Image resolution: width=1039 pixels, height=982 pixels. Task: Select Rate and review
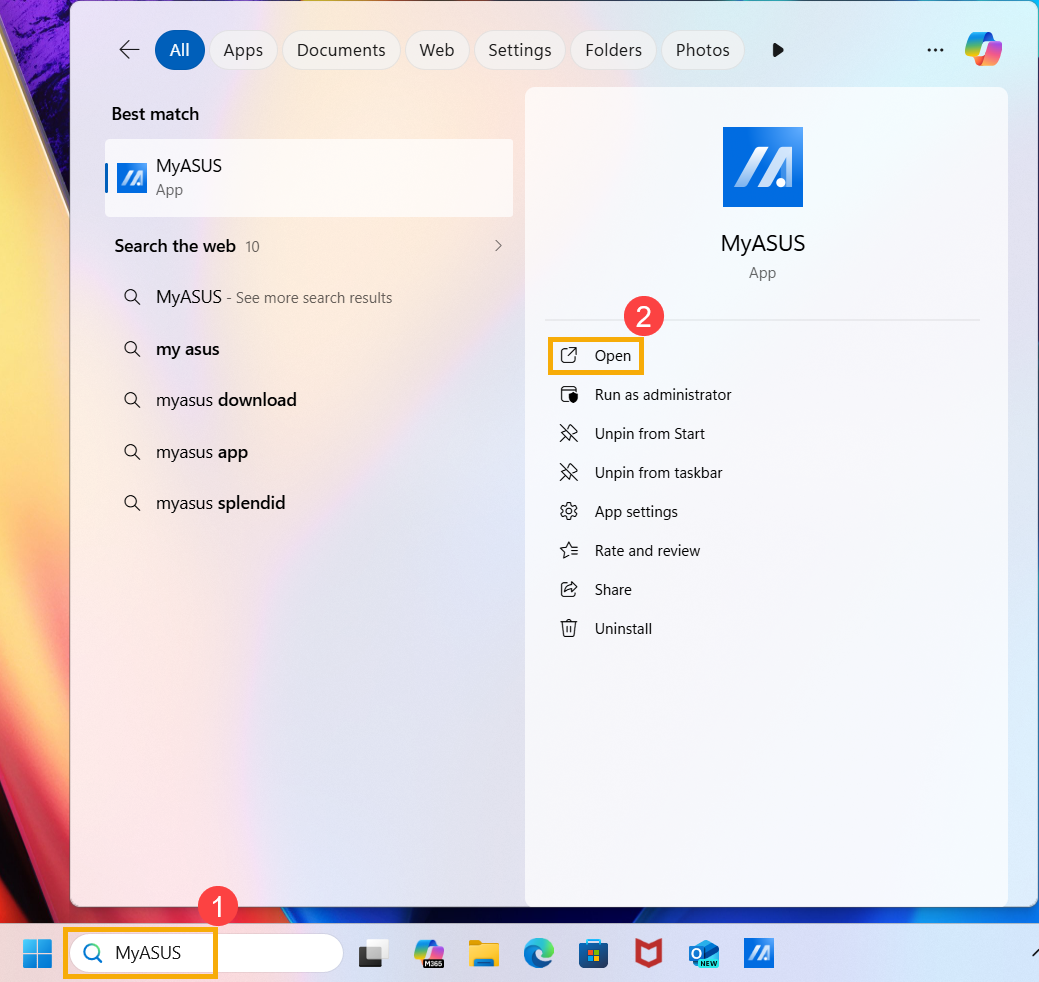[x=630, y=551]
